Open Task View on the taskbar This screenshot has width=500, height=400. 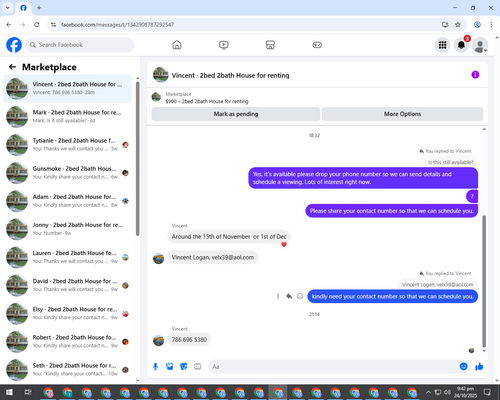(x=28, y=392)
